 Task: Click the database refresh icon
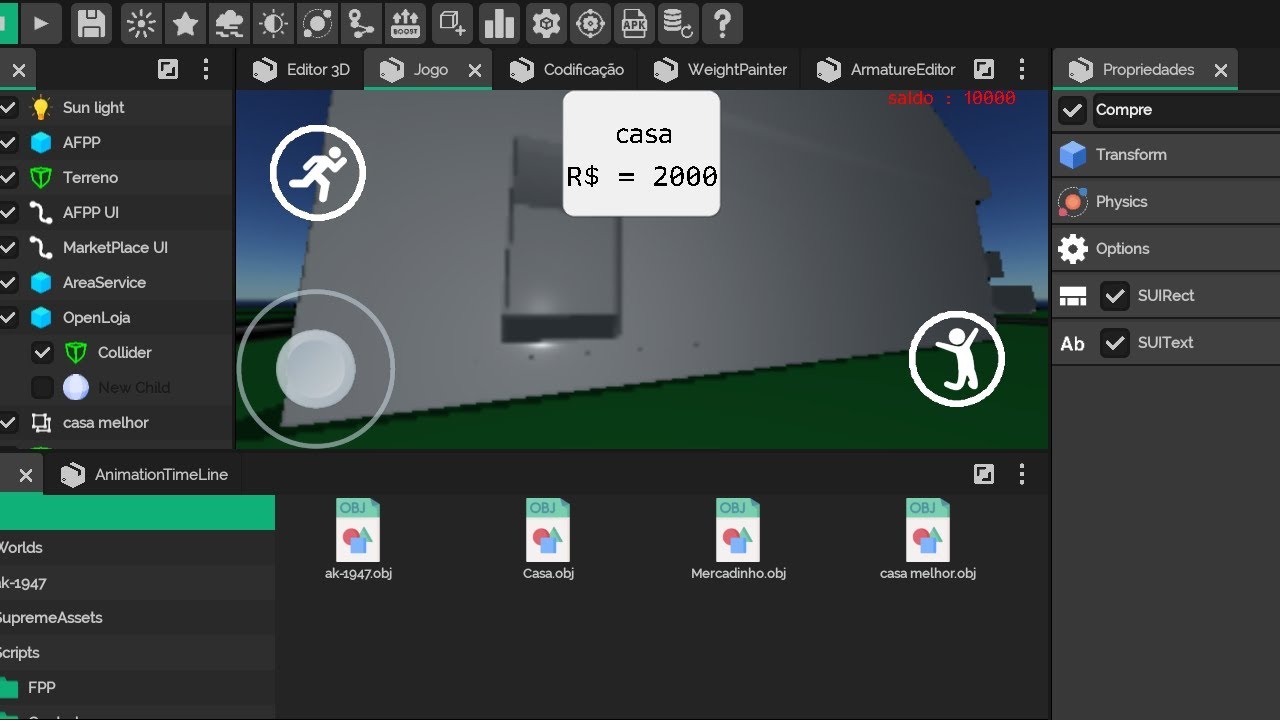678,22
